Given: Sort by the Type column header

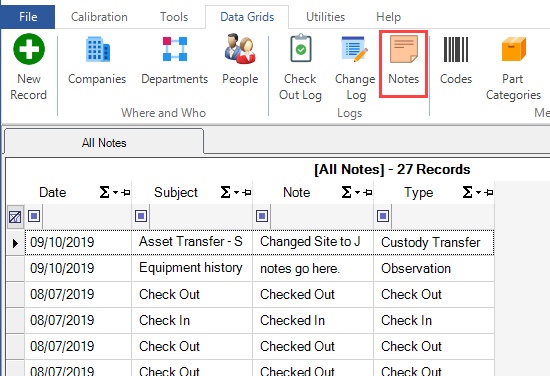Looking at the screenshot, I should [418, 193].
